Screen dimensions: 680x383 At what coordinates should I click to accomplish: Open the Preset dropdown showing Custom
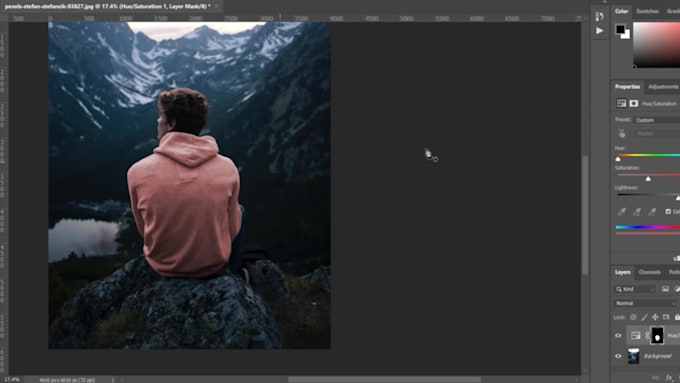[657, 120]
